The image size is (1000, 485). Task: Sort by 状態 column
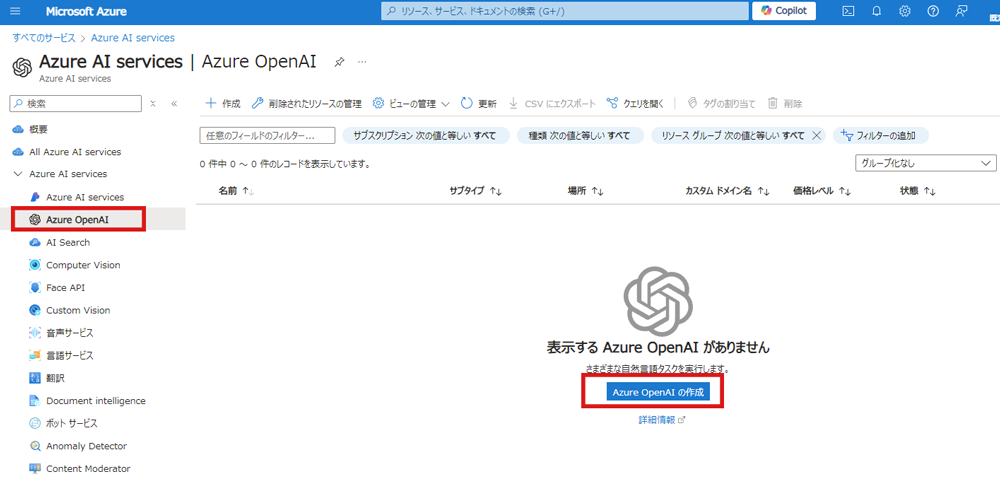(918, 191)
